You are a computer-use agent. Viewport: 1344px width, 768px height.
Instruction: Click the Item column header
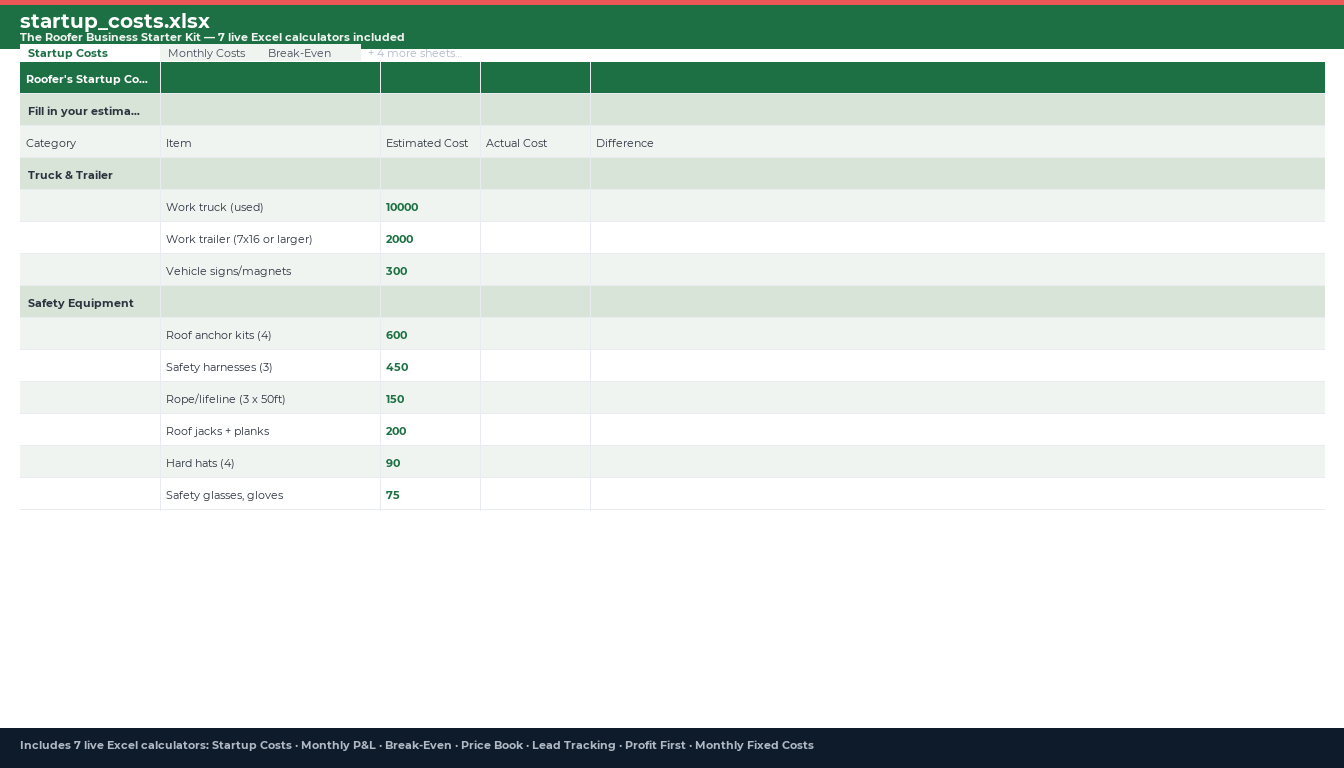click(270, 142)
